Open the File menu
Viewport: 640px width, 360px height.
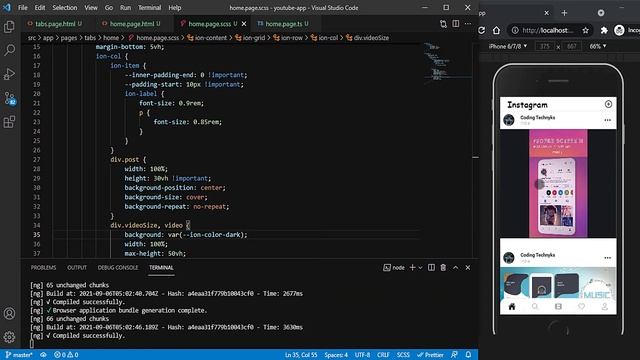pos(23,8)
